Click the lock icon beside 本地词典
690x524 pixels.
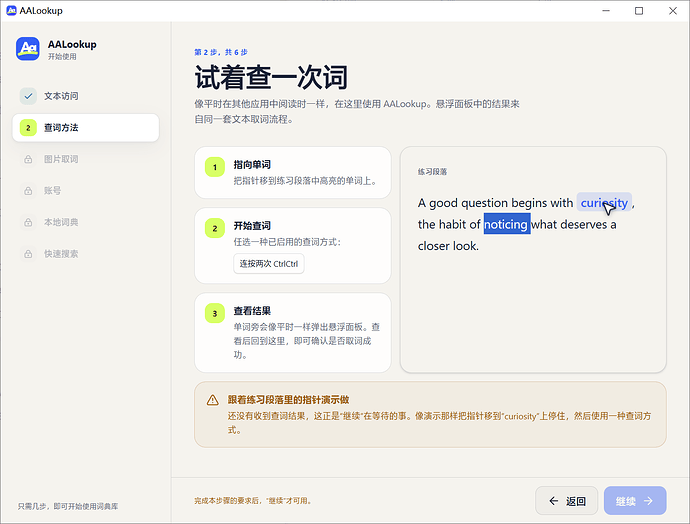click(x=28, y=222)
